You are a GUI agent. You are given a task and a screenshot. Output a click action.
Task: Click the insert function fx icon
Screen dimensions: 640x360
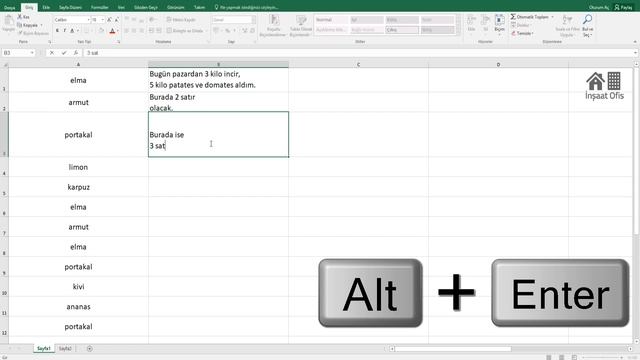tap(76, 53)
